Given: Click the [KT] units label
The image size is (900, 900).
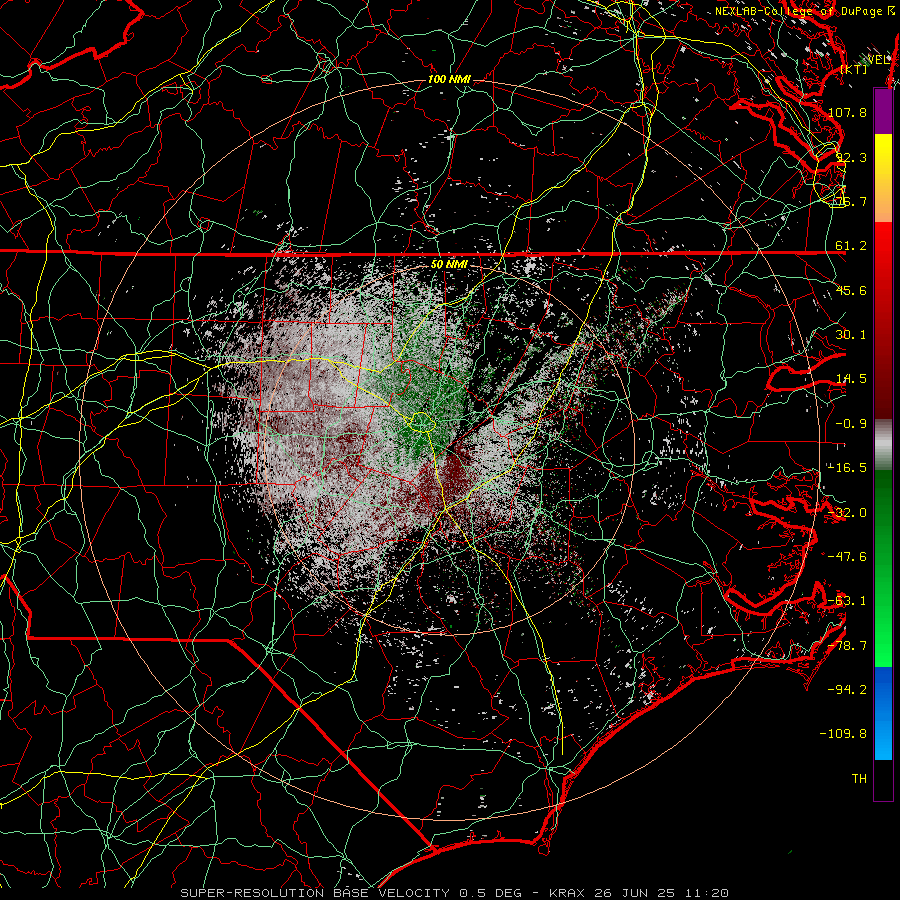Looking at the screenshot, I should pos(854,69).
